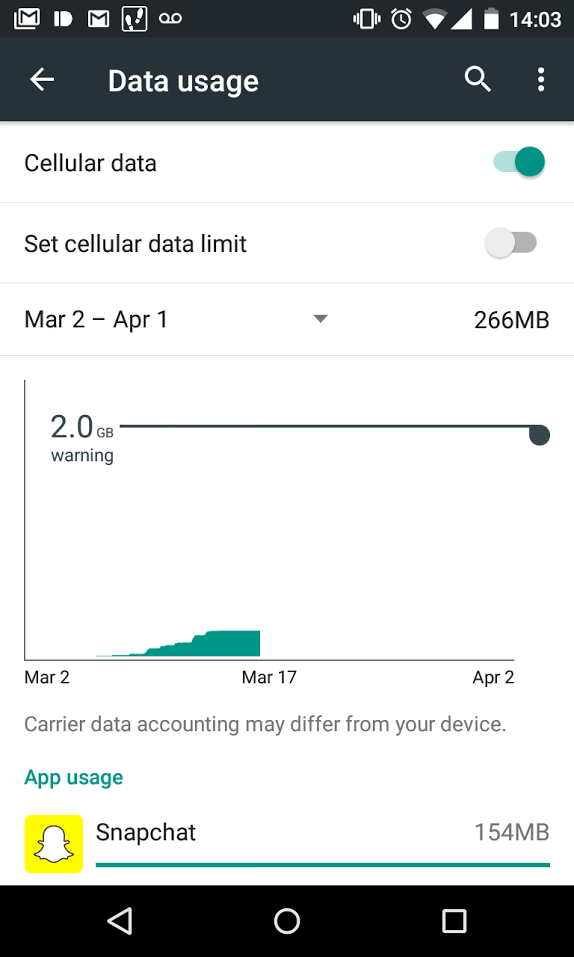The image size is (574, 957).
Task: Tap the alarm clock status icon
Action: (x=401, y=19)
